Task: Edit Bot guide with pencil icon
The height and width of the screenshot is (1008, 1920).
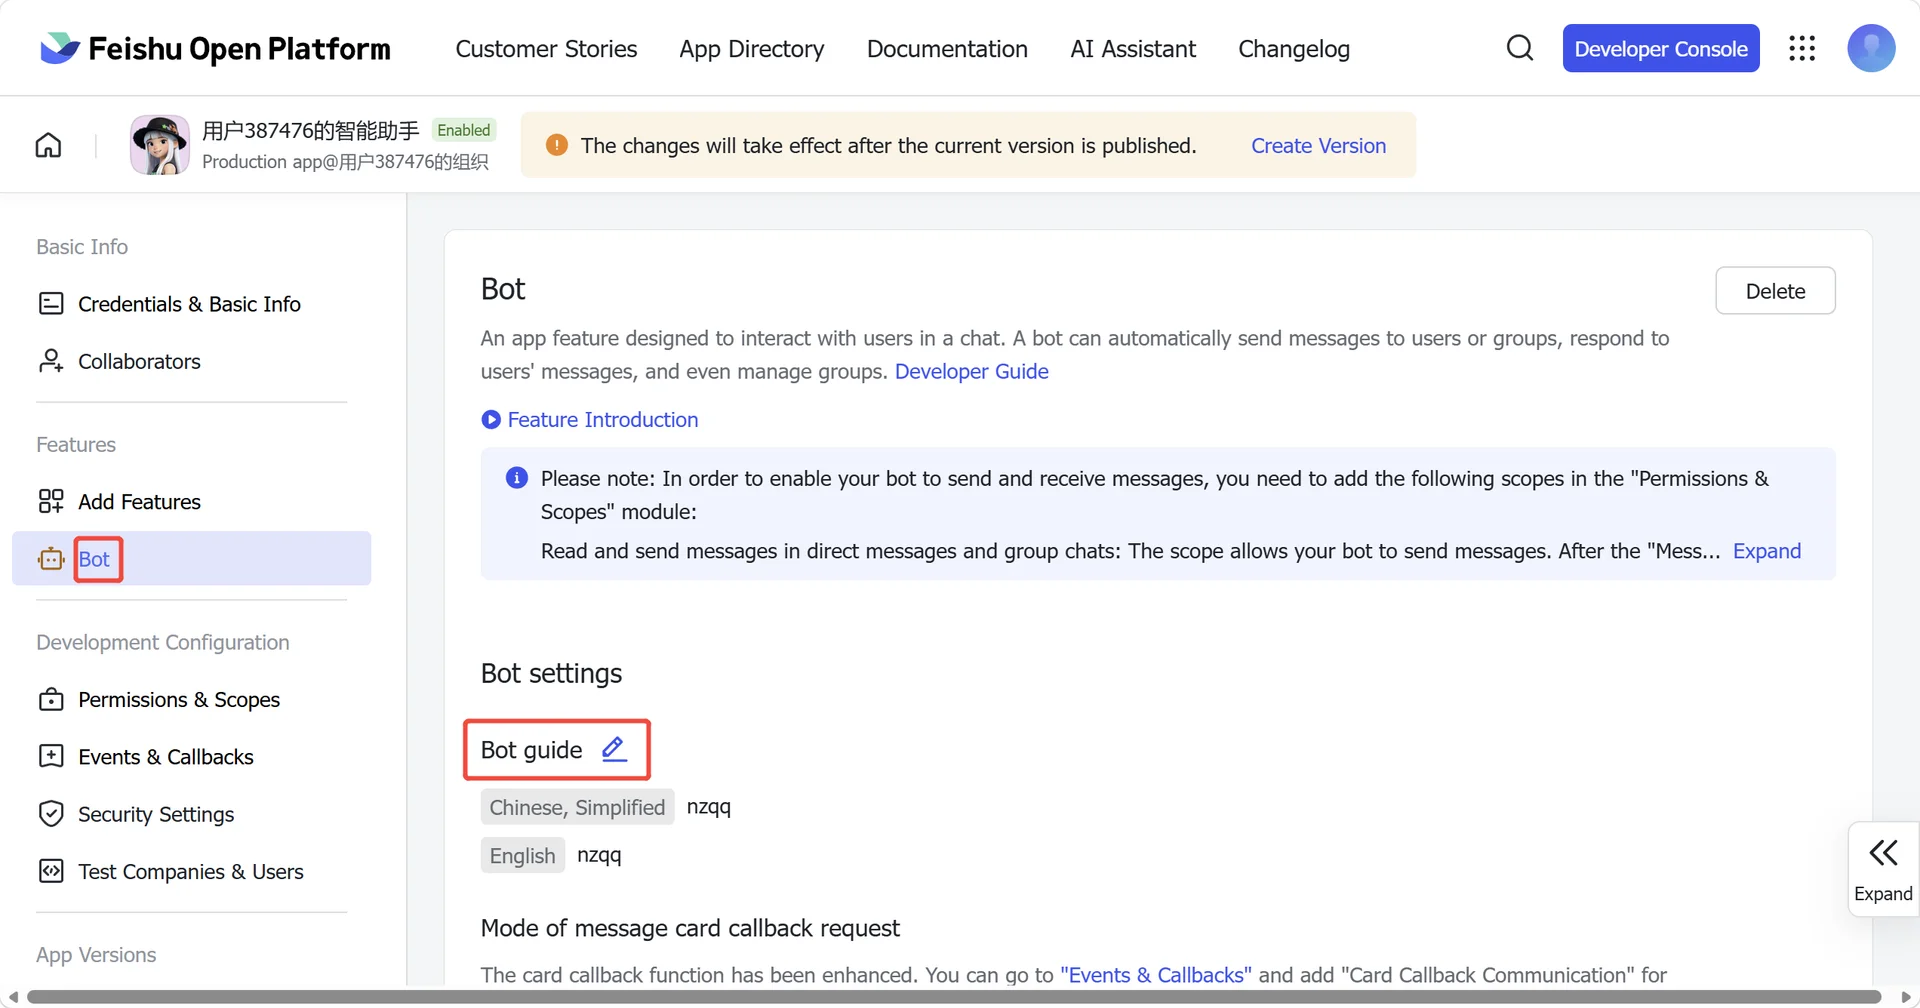Action: (x=614, y=749)
